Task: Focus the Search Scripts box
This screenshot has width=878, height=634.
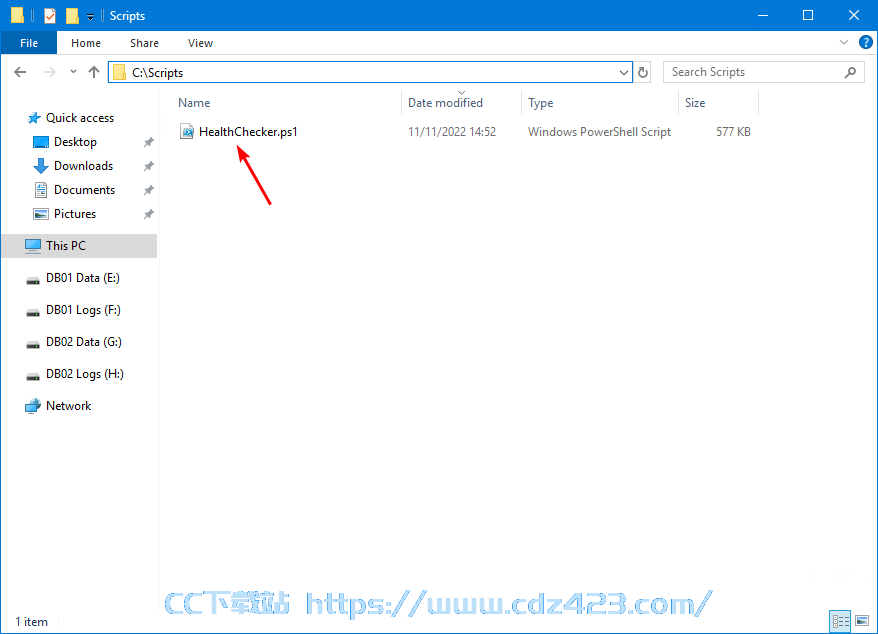Action: click(x=764, y=72)
